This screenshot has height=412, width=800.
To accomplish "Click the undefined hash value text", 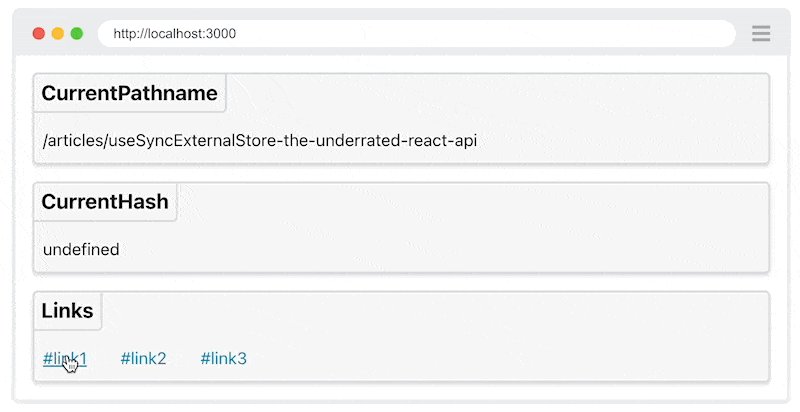I will click(81, 249).
